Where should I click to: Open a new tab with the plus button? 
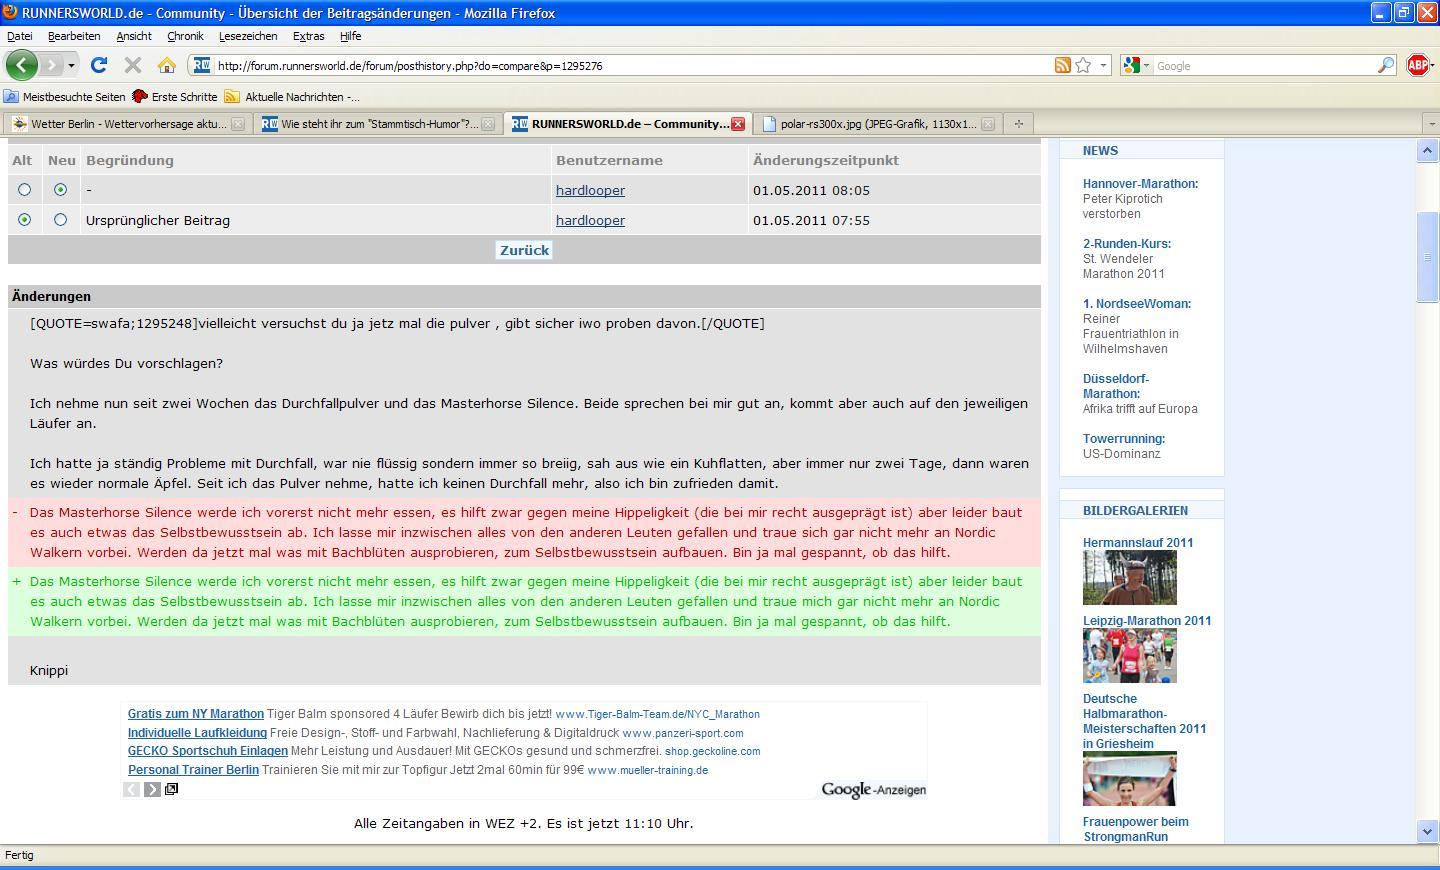coord(1019,124)
